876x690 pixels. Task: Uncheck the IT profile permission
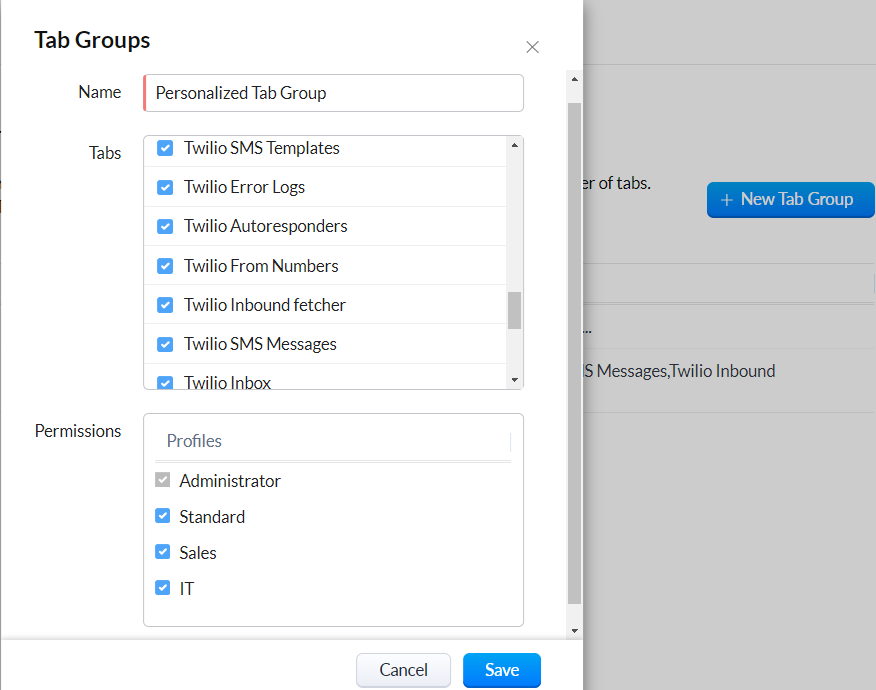tap(163, 587)
